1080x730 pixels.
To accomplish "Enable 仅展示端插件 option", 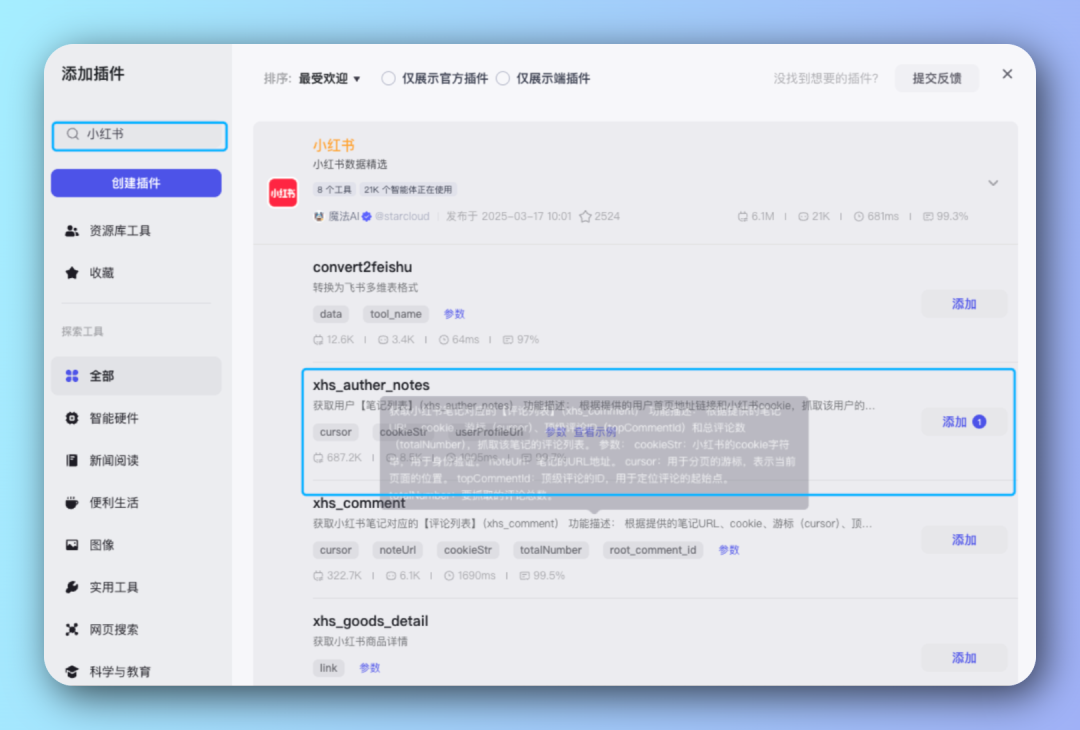I will (x=503, y=79).
